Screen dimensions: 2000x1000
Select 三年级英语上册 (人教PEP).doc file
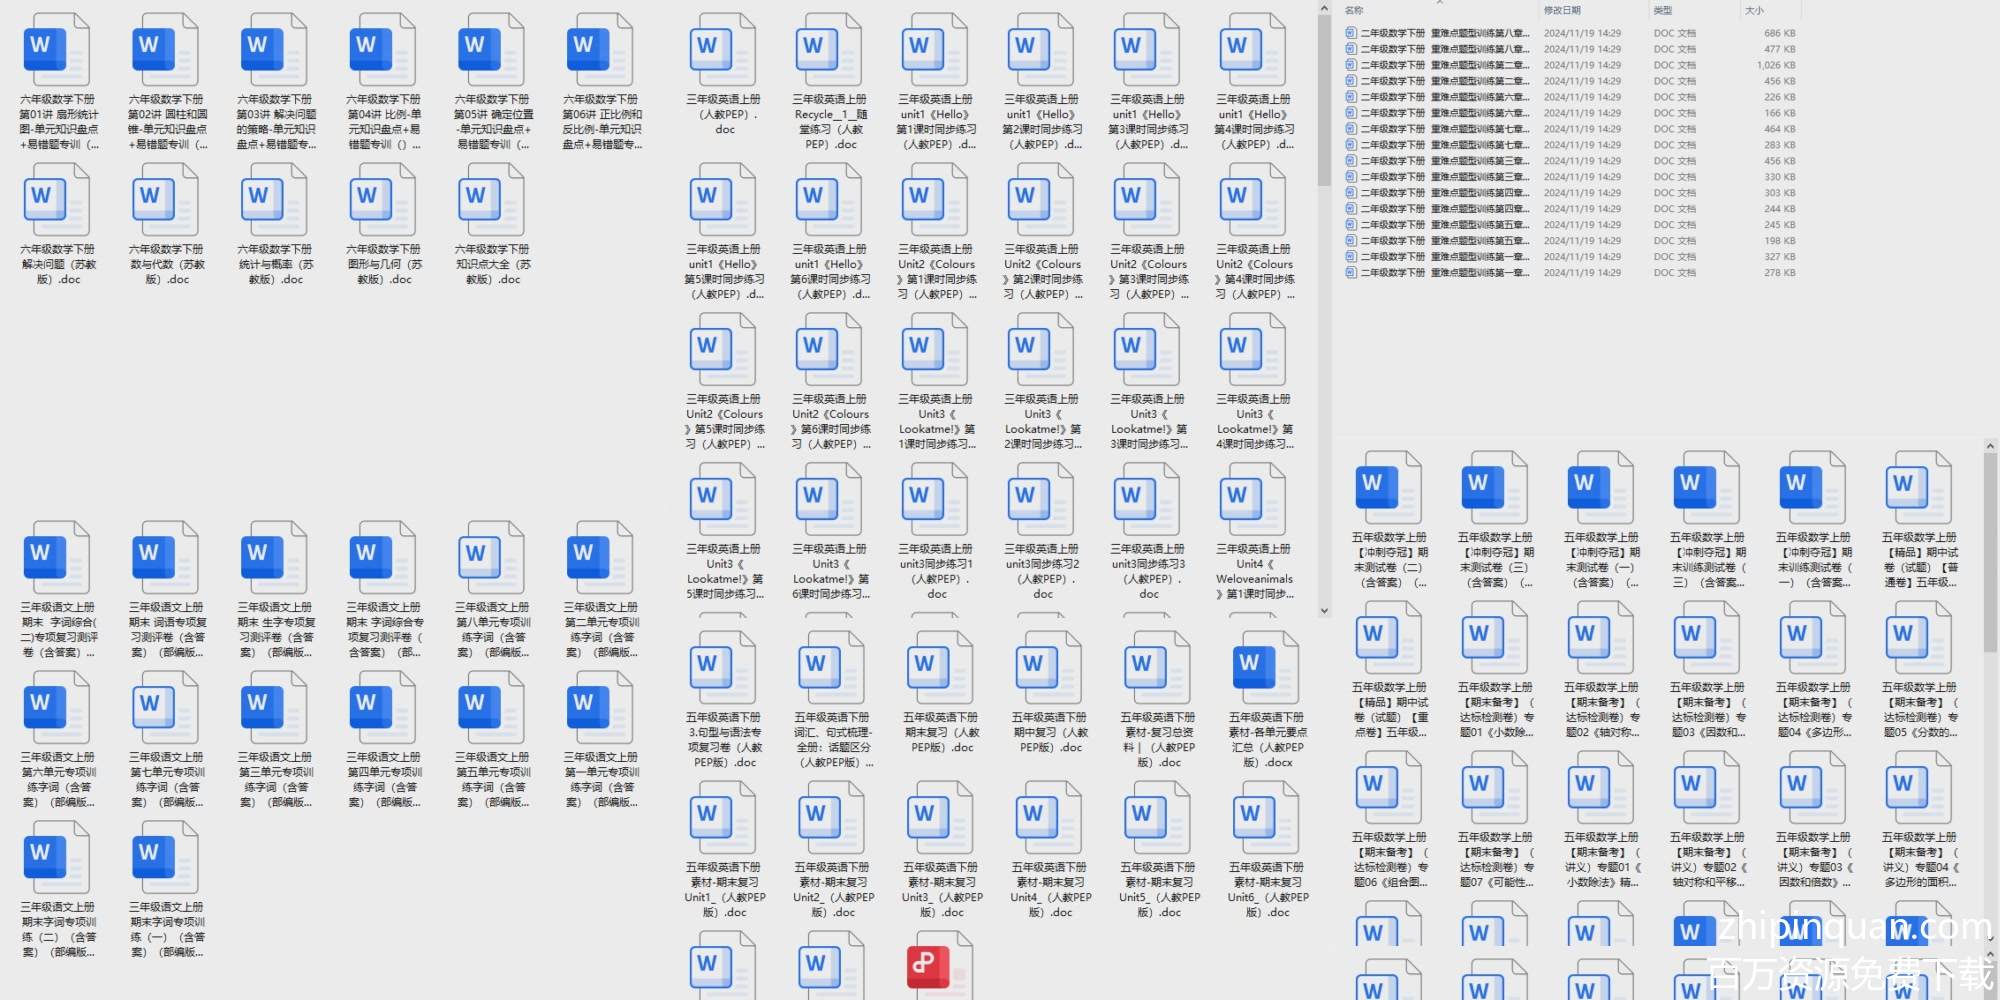(724, 75)
